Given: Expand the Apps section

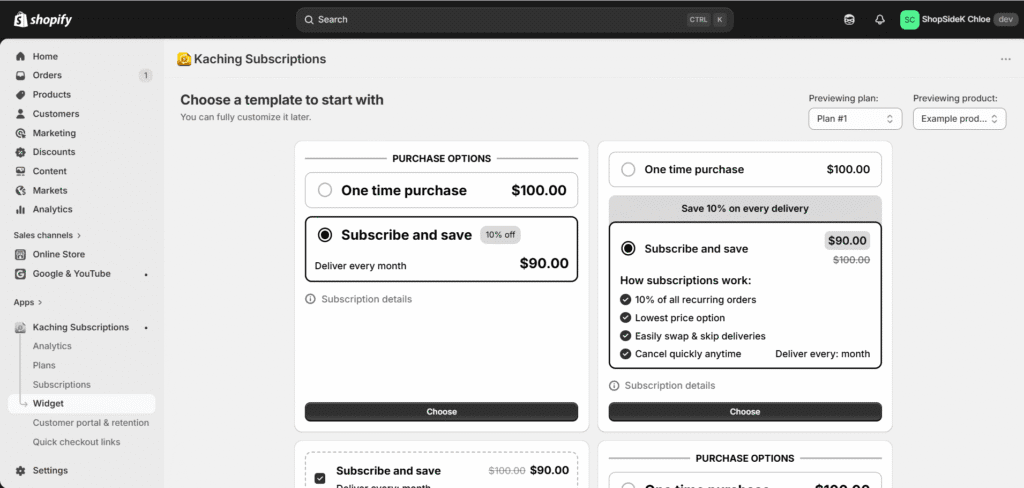Looking at the screenshot, I should [x=27, y=302].
